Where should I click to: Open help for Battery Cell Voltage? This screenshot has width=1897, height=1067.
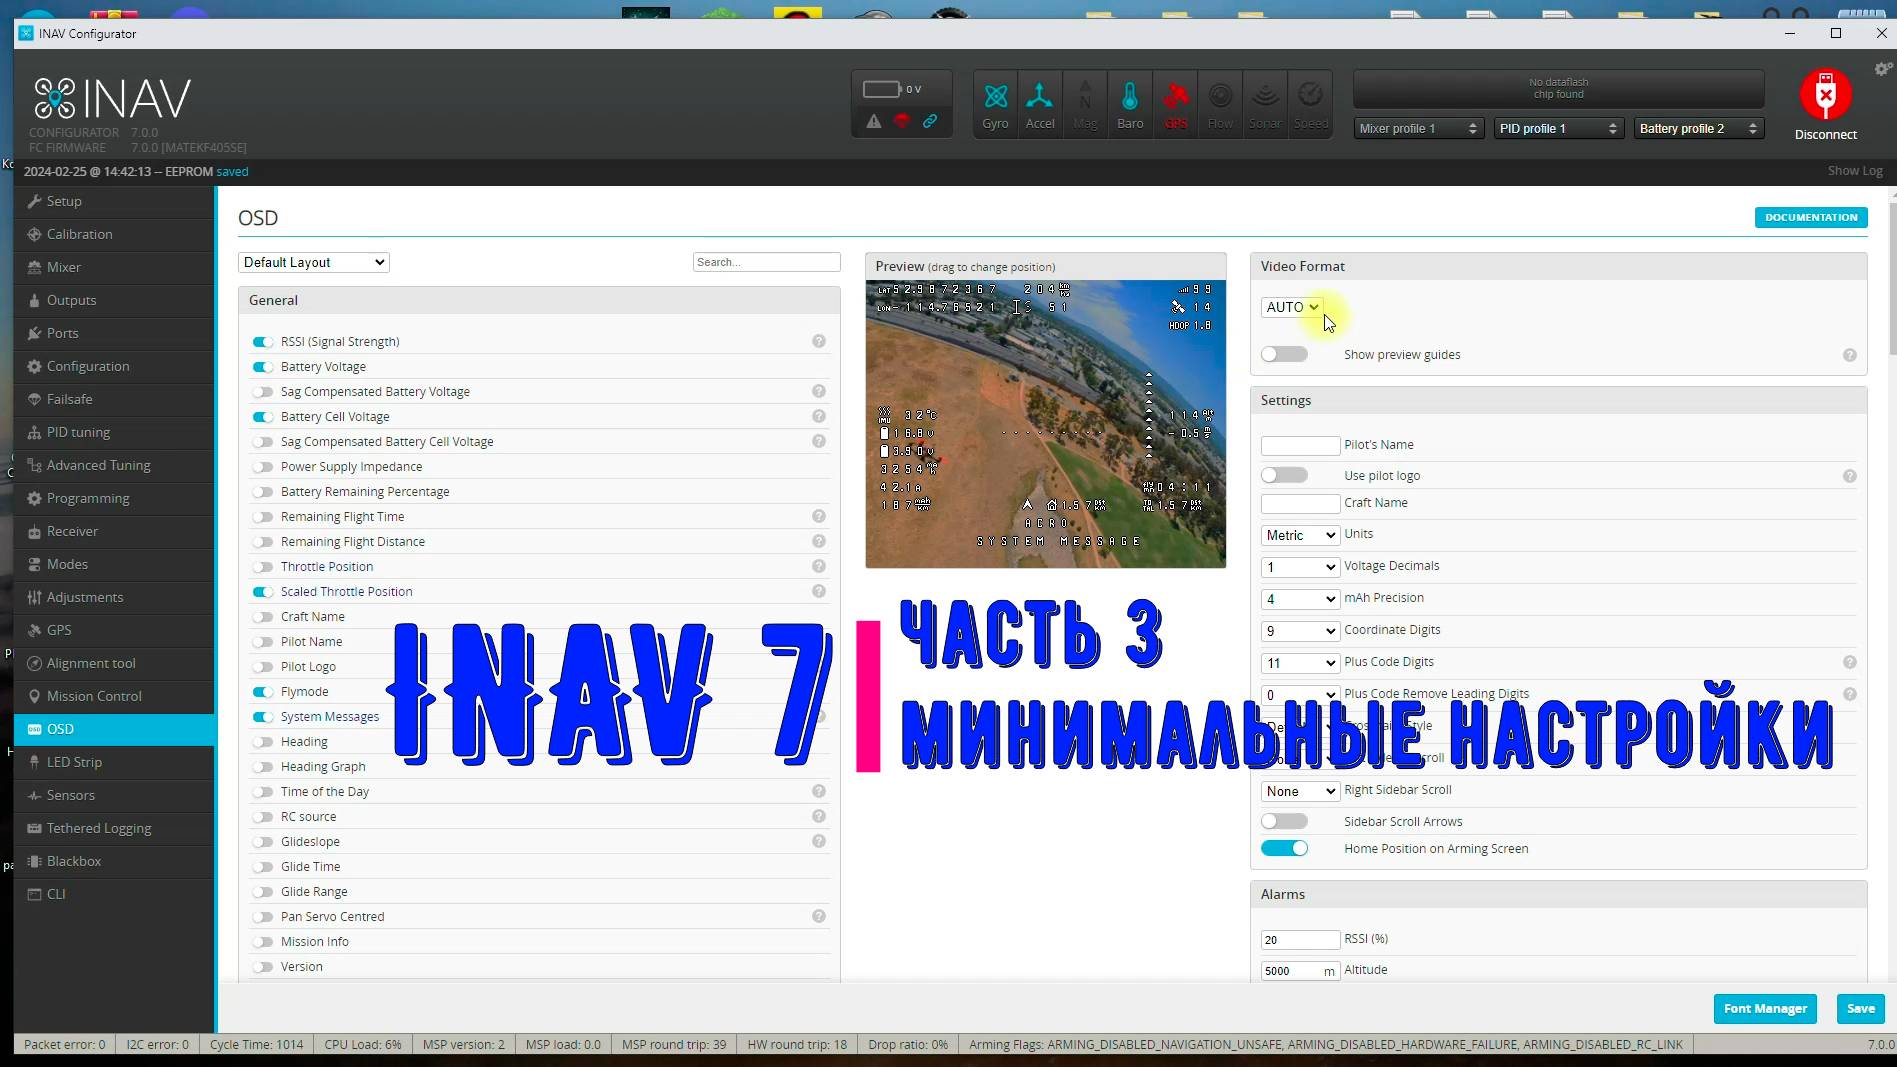click(x=819, y=417)
